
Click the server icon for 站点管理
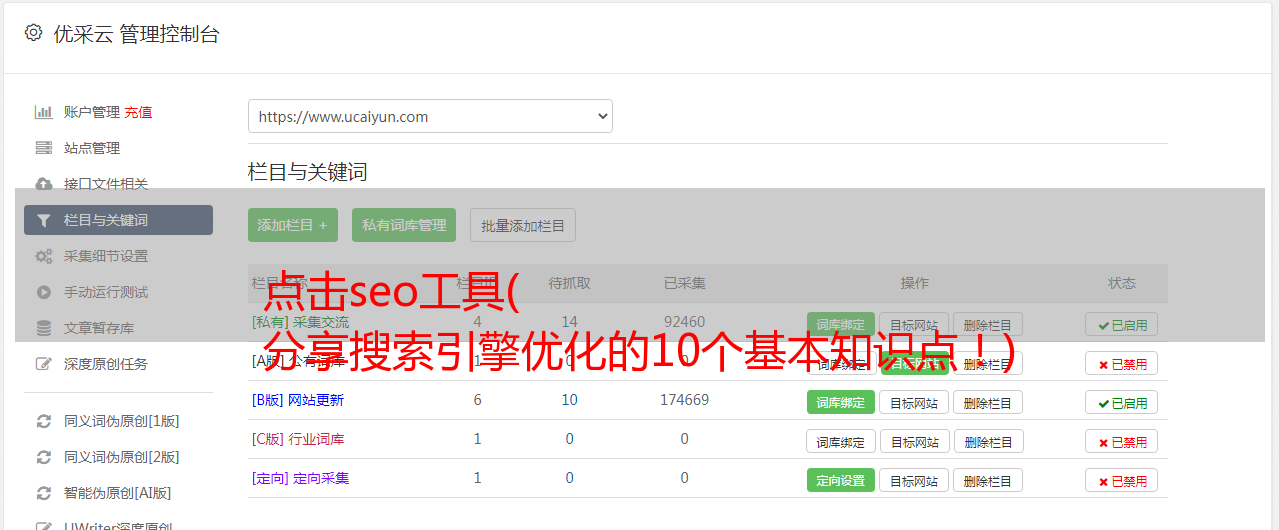coord(43,148)
